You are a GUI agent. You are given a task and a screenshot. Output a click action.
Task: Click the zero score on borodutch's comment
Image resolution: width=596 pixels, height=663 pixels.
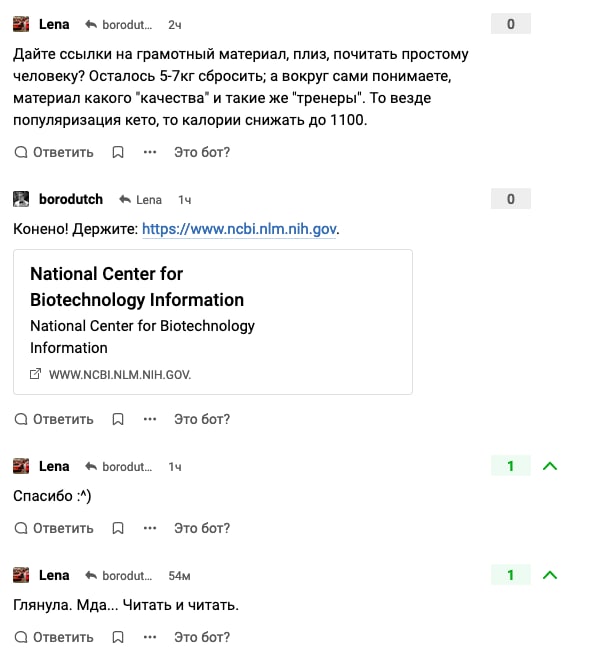coord(511,199)
